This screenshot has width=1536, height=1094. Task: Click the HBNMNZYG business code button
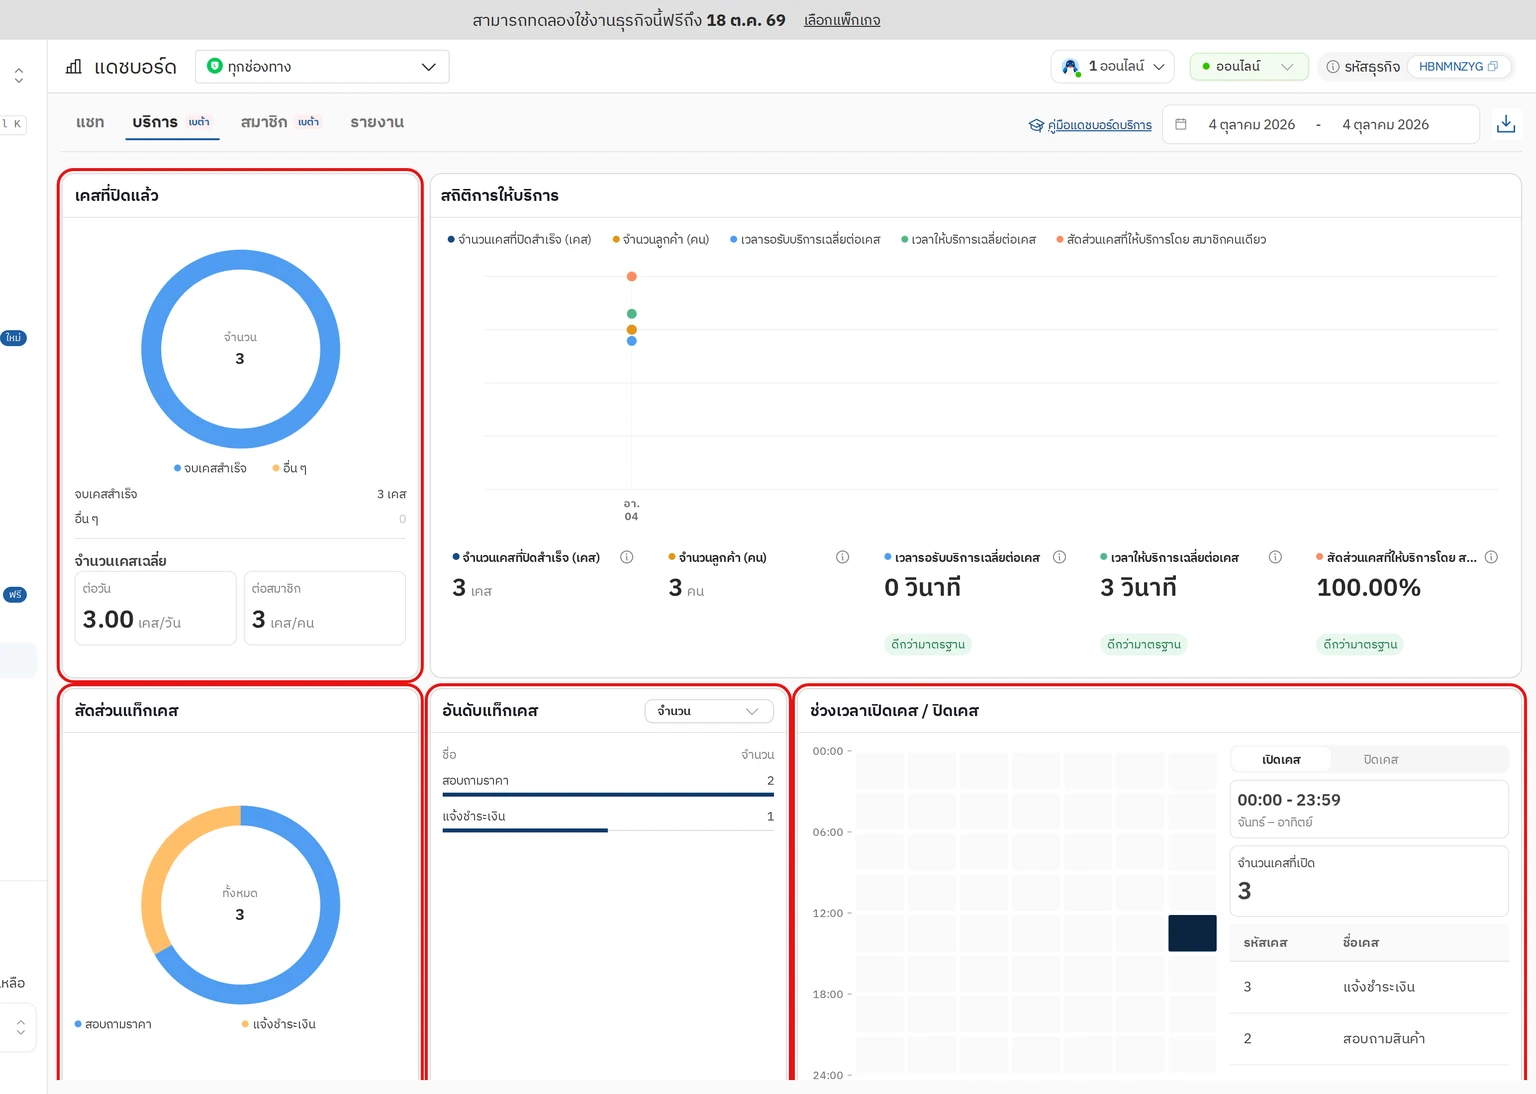[1458, 67]
